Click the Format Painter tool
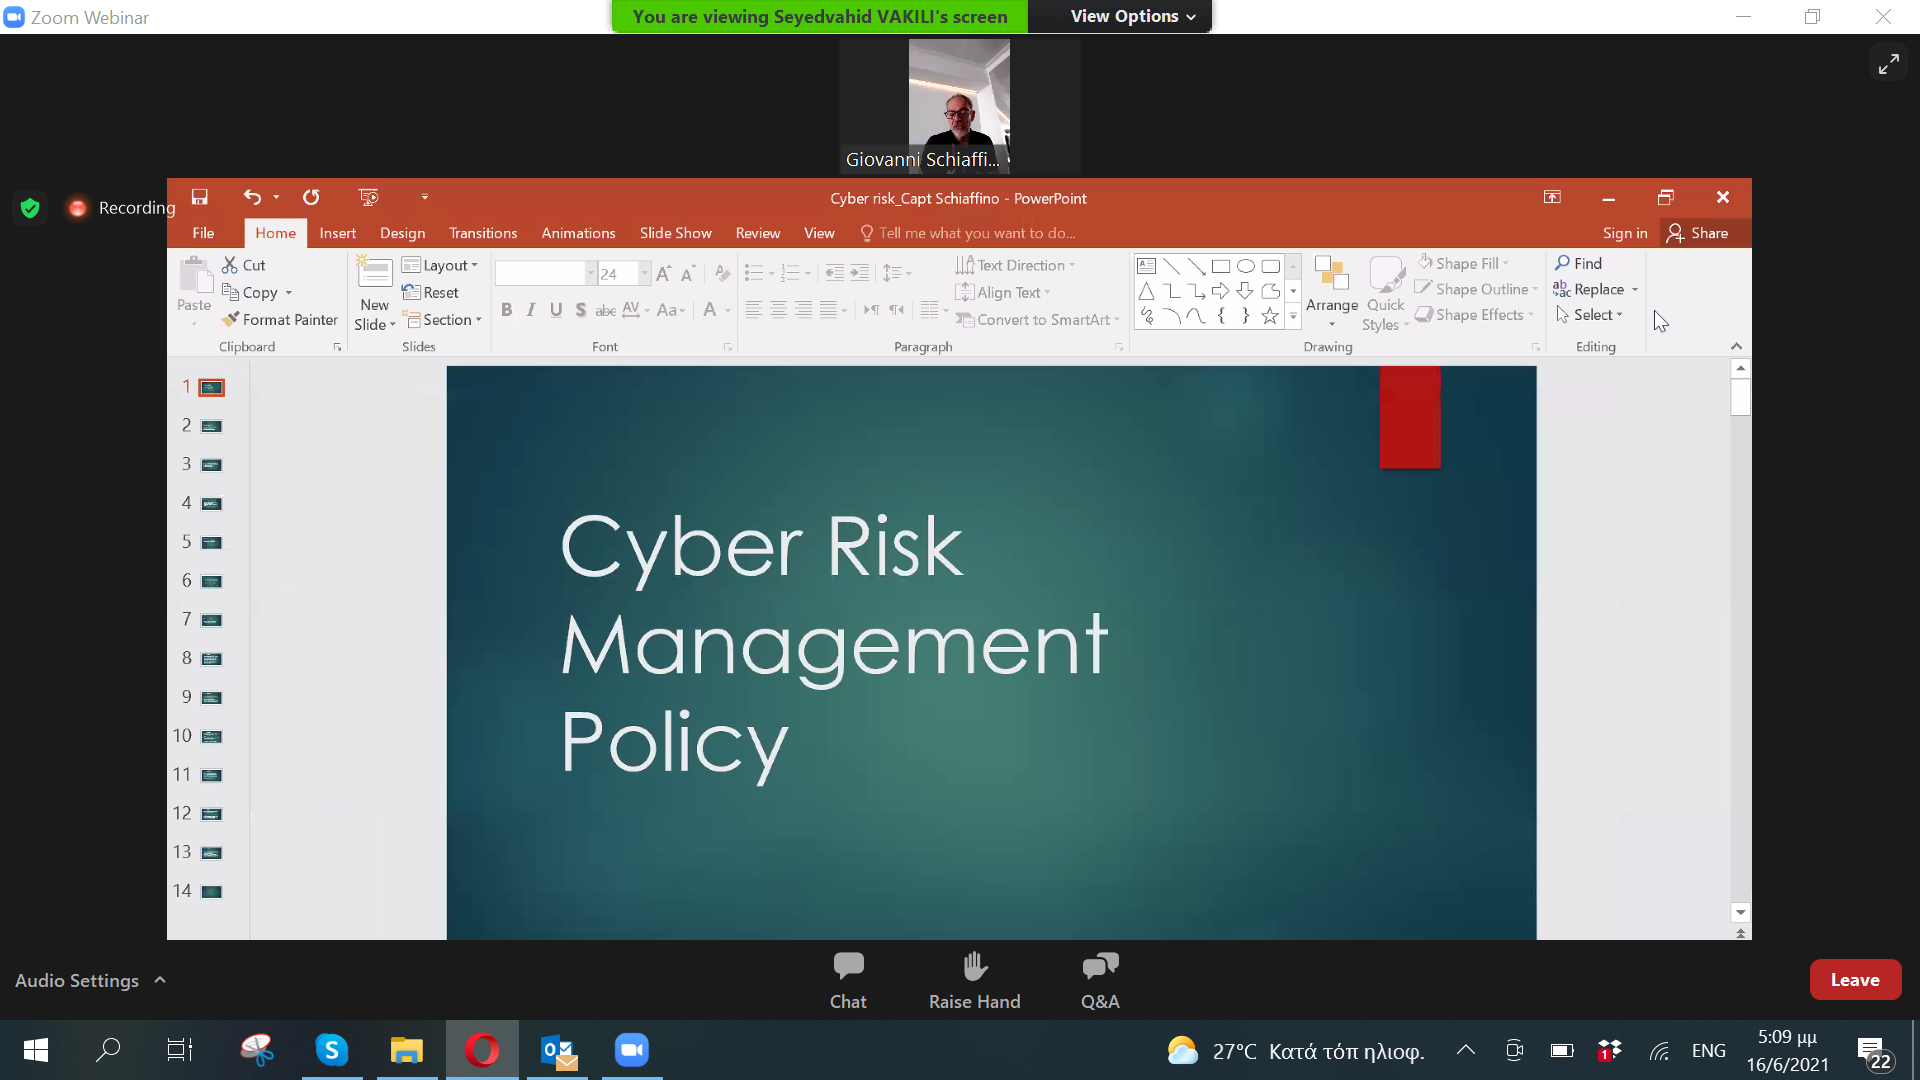 click(280, 320)
